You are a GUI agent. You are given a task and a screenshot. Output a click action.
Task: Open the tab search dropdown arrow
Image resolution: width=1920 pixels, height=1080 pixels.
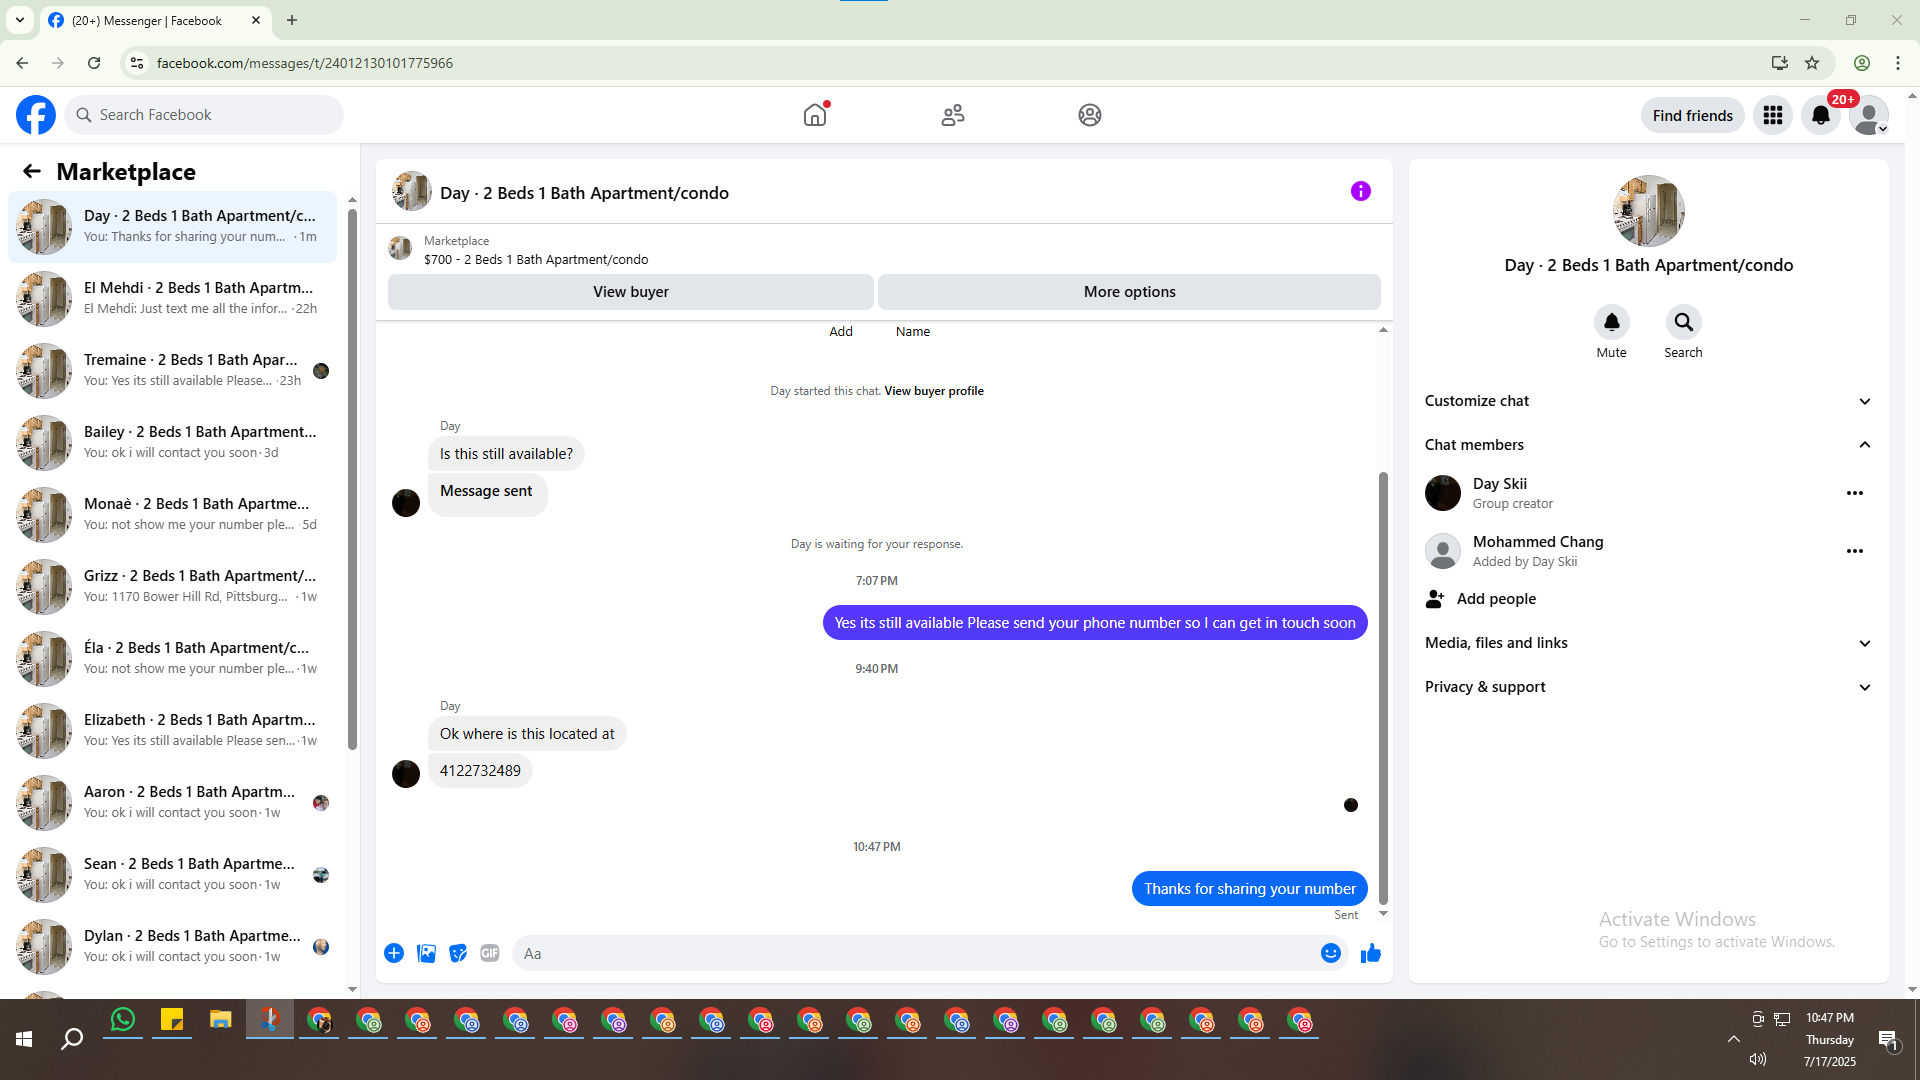pyautogui.click(x=20, y=20)
